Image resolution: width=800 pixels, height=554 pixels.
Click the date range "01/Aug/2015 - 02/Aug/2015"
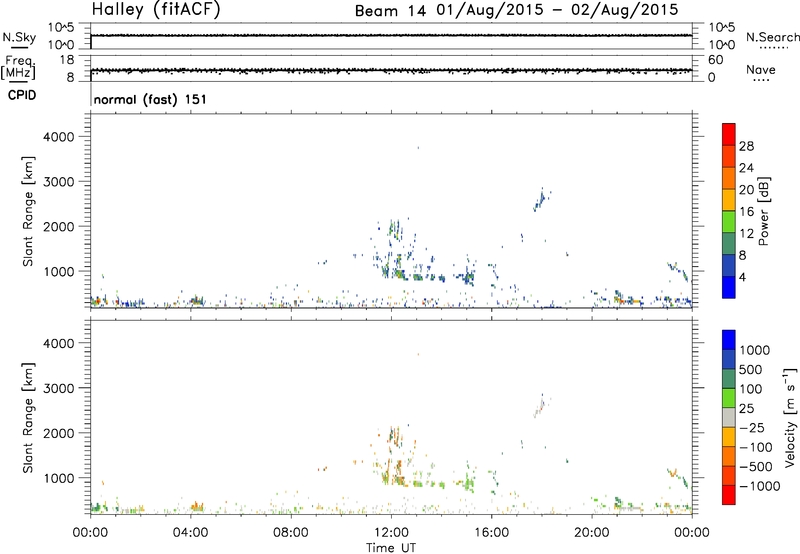point(557,10)
